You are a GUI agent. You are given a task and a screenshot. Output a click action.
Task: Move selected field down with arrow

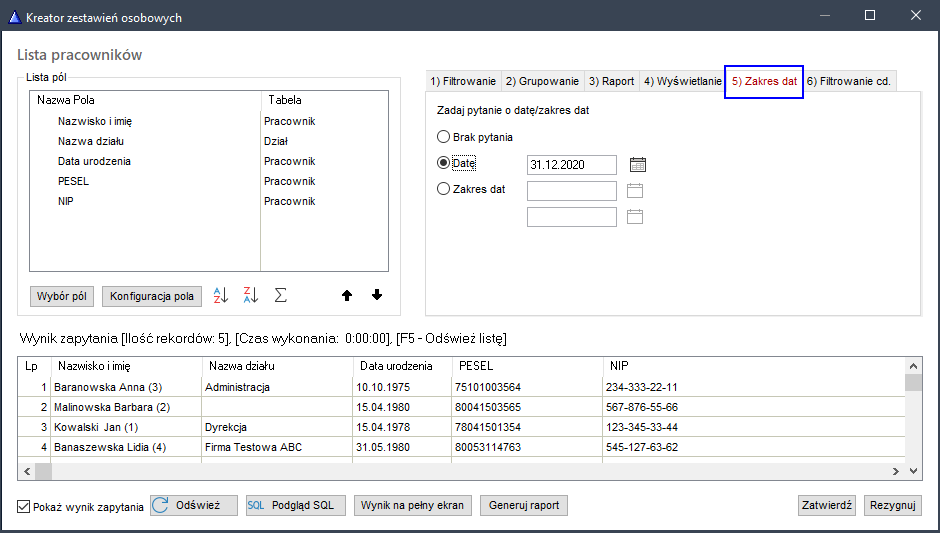point(377,296)
